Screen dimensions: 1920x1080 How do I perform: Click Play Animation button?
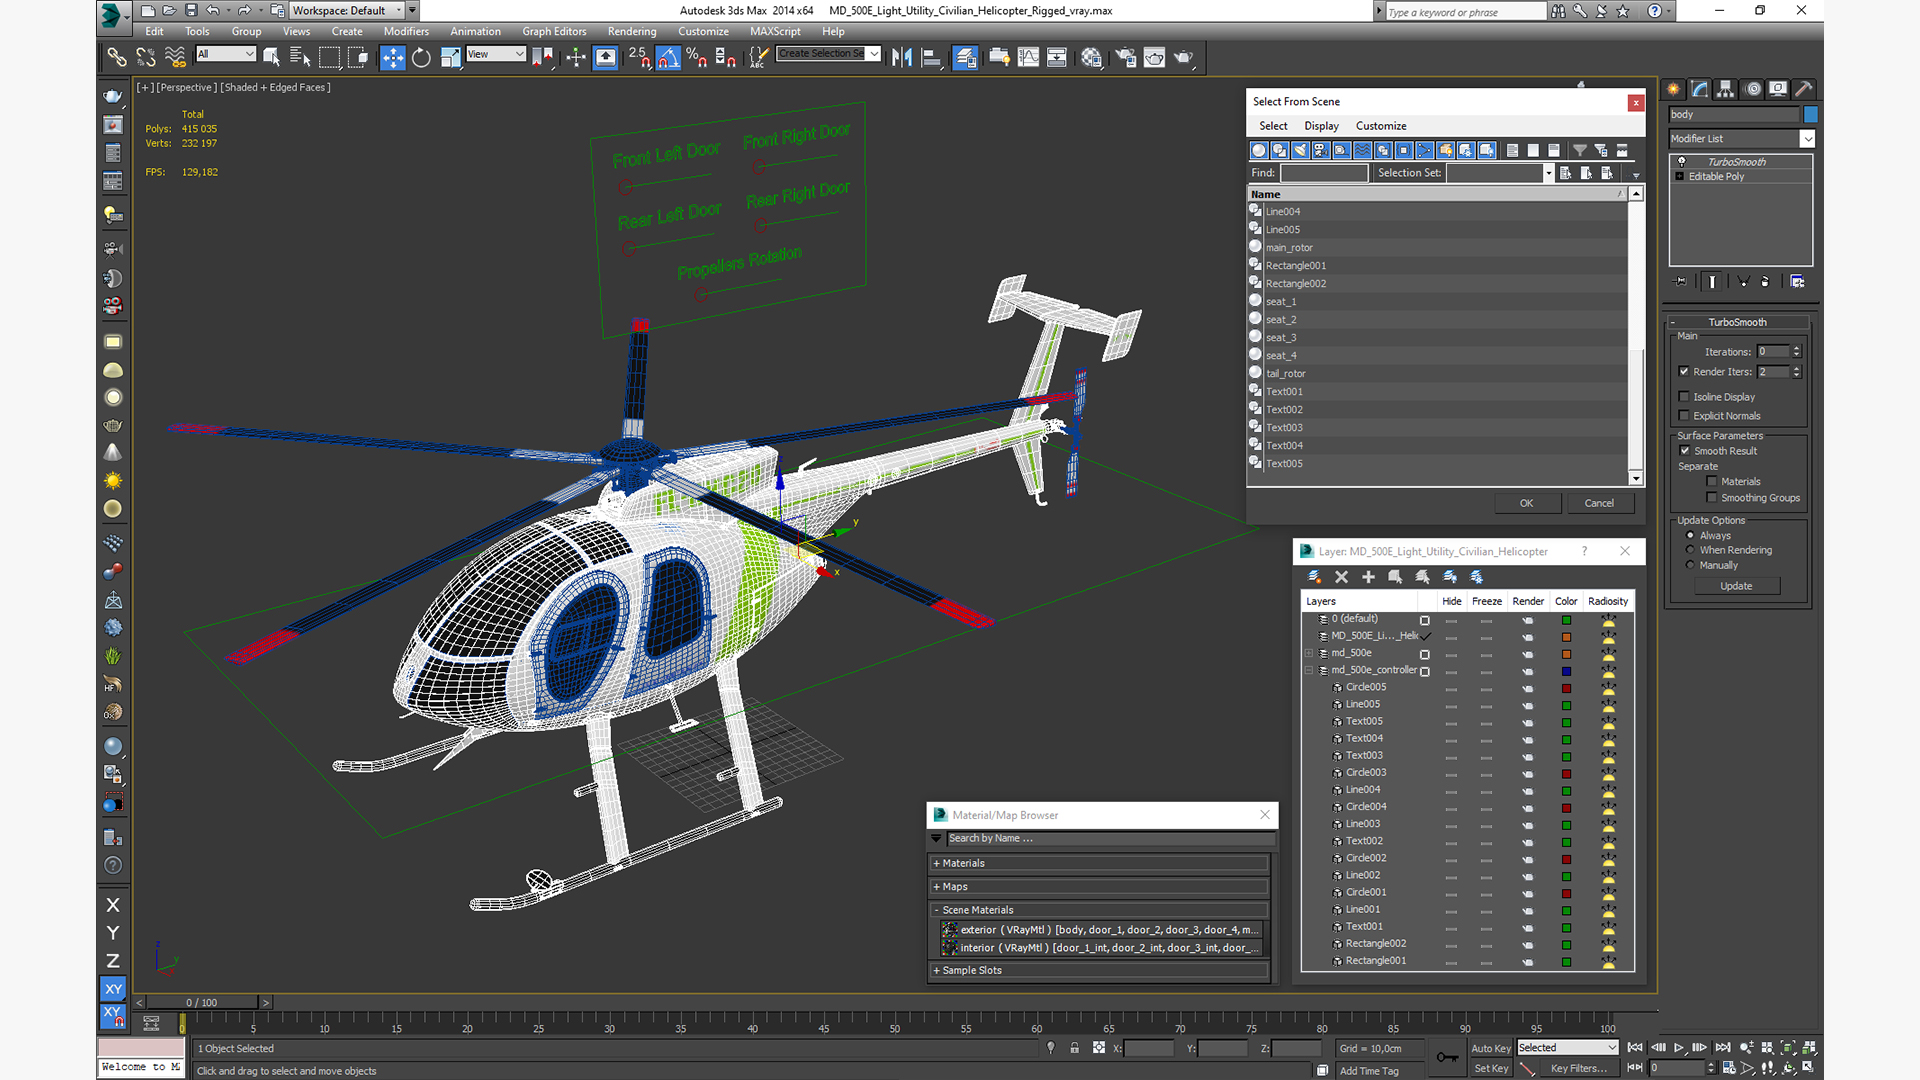(1679, 1048)
